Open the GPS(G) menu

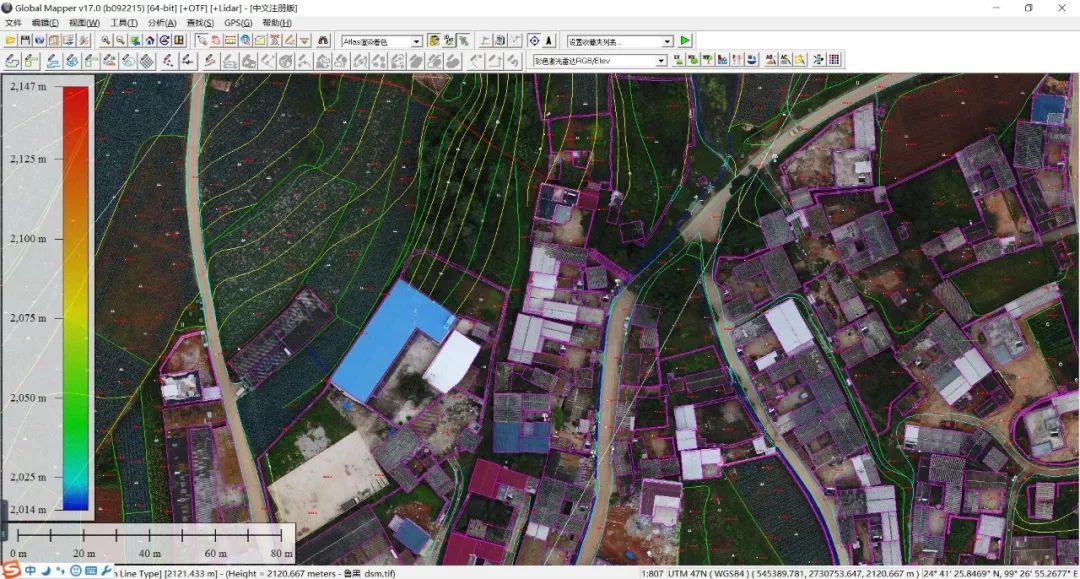pyautogui.click(x=238, y=22)
